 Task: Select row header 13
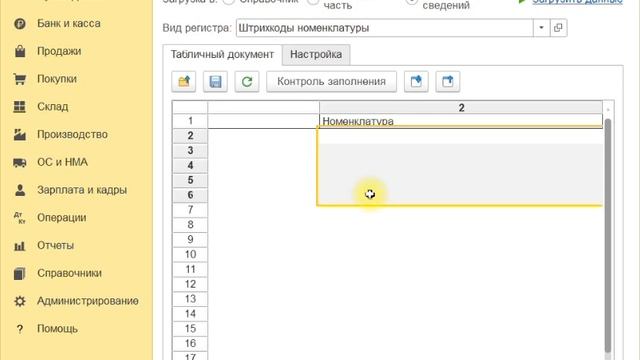tap(190, 299)
